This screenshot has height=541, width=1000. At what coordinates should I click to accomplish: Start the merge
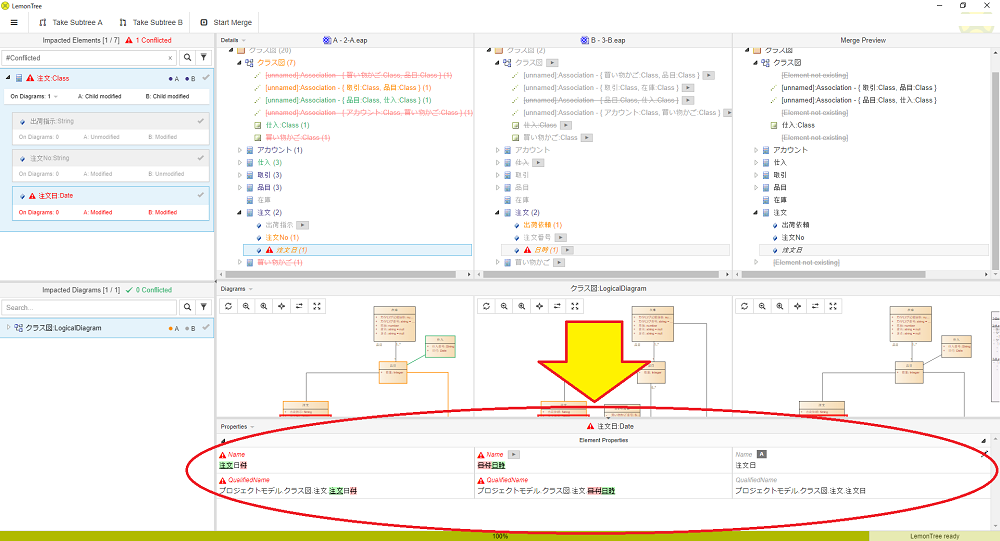click(226, 22)
